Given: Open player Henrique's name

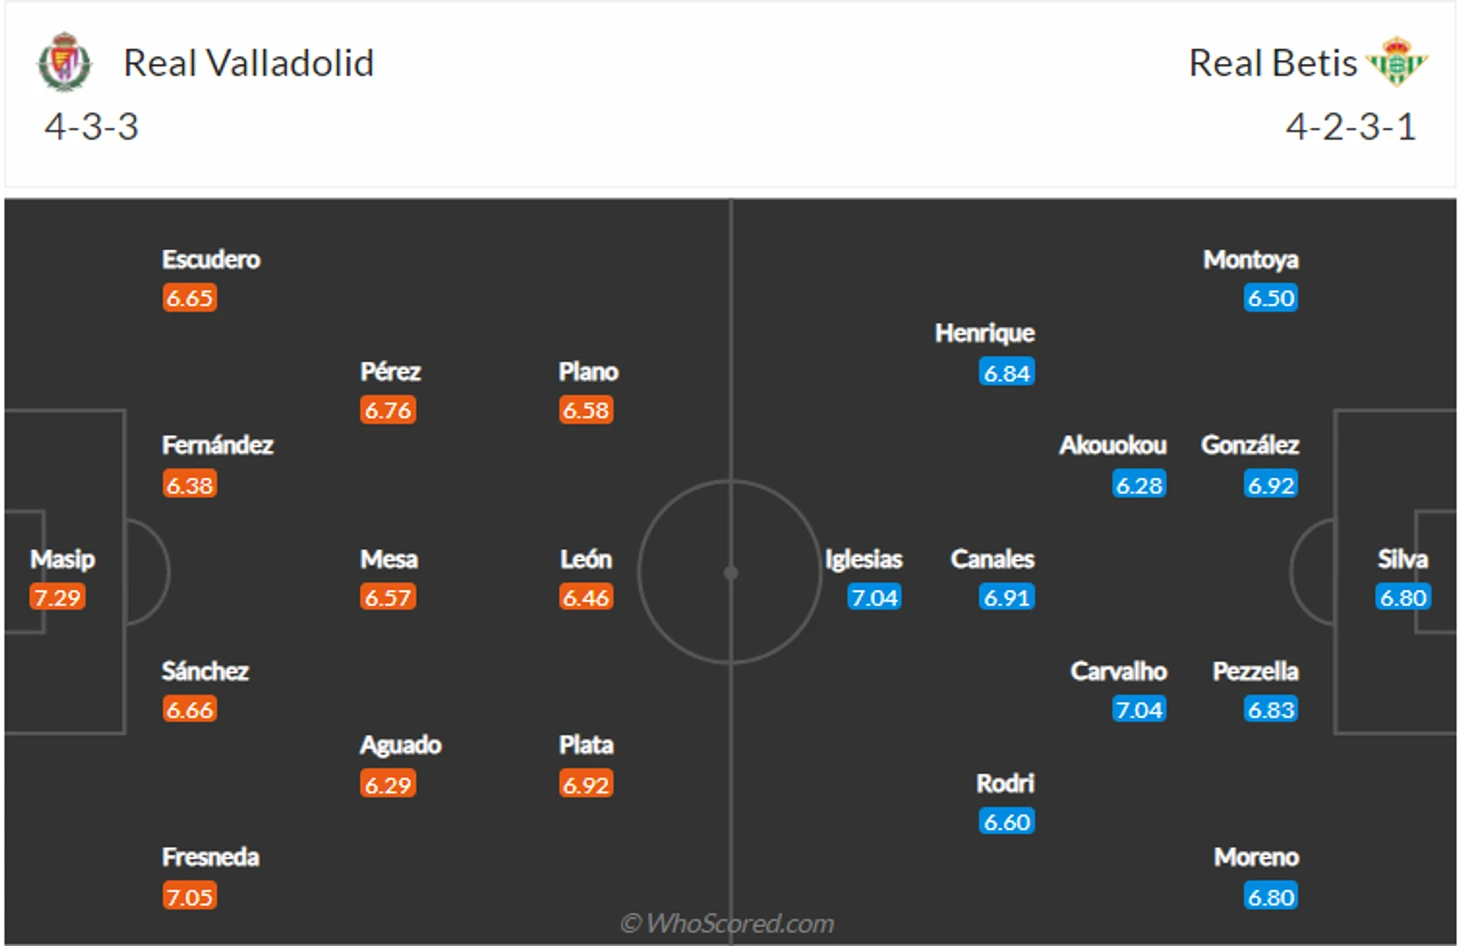Looking at the screenshot, I should (985, 333).
